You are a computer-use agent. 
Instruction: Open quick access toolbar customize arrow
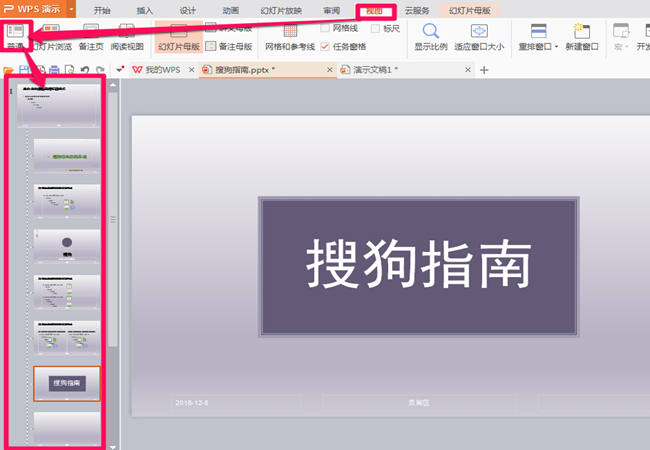click(120, 69)
